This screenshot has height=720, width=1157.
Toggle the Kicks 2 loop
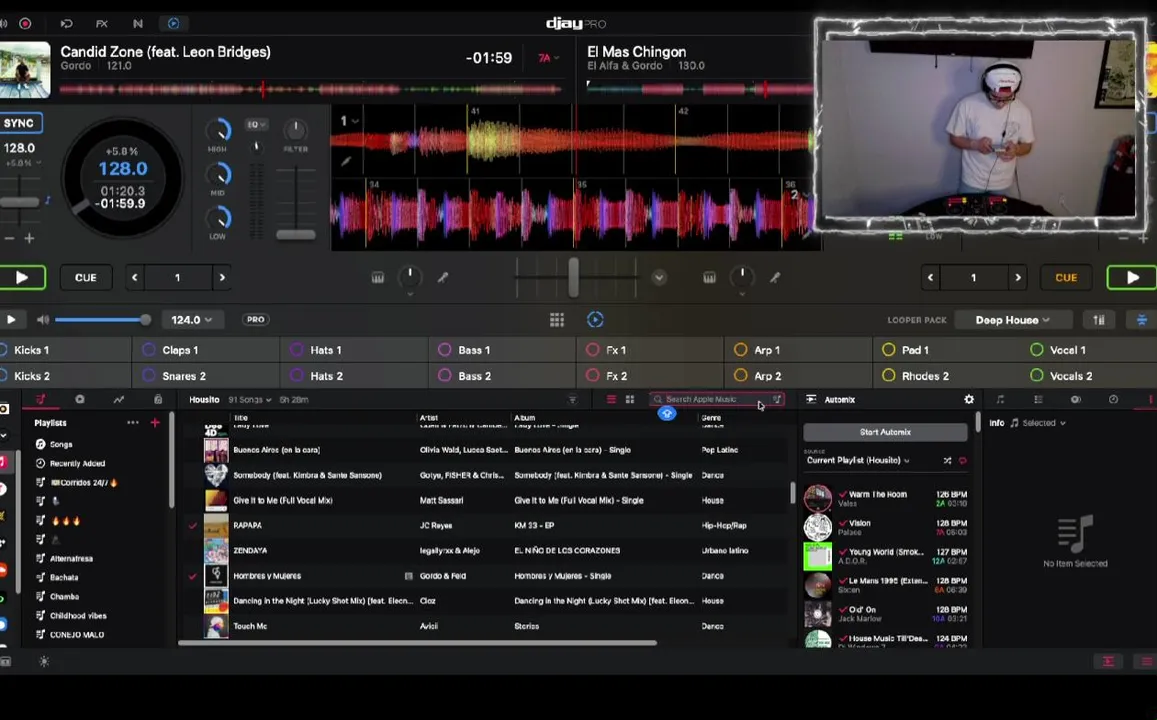click(65, 375)
